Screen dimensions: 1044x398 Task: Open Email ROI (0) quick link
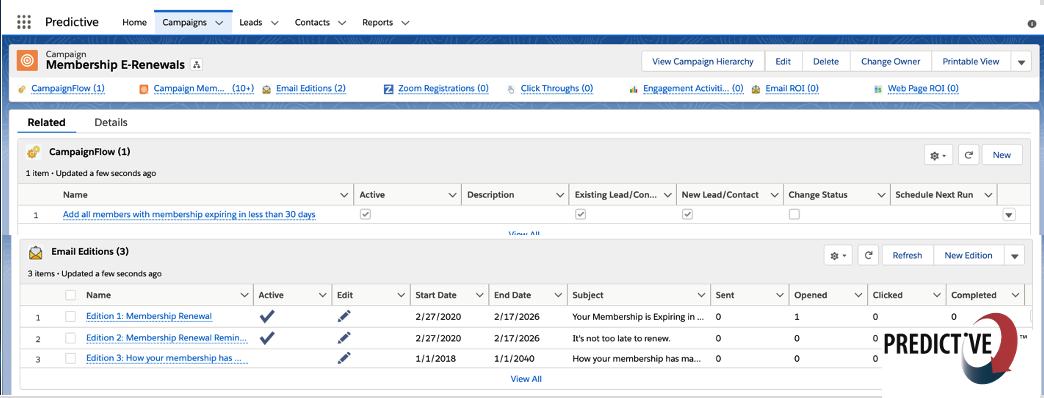(792, 89)
